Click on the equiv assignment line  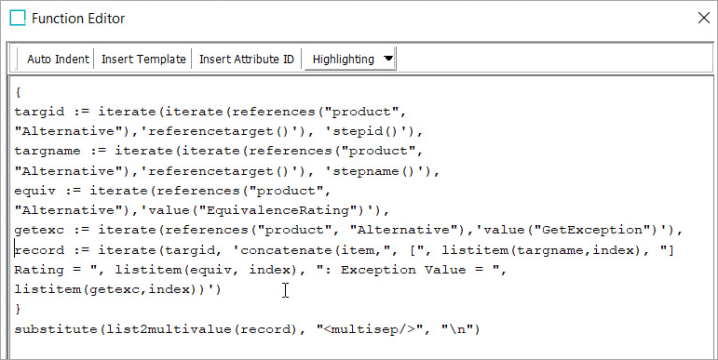click(172, 191)
